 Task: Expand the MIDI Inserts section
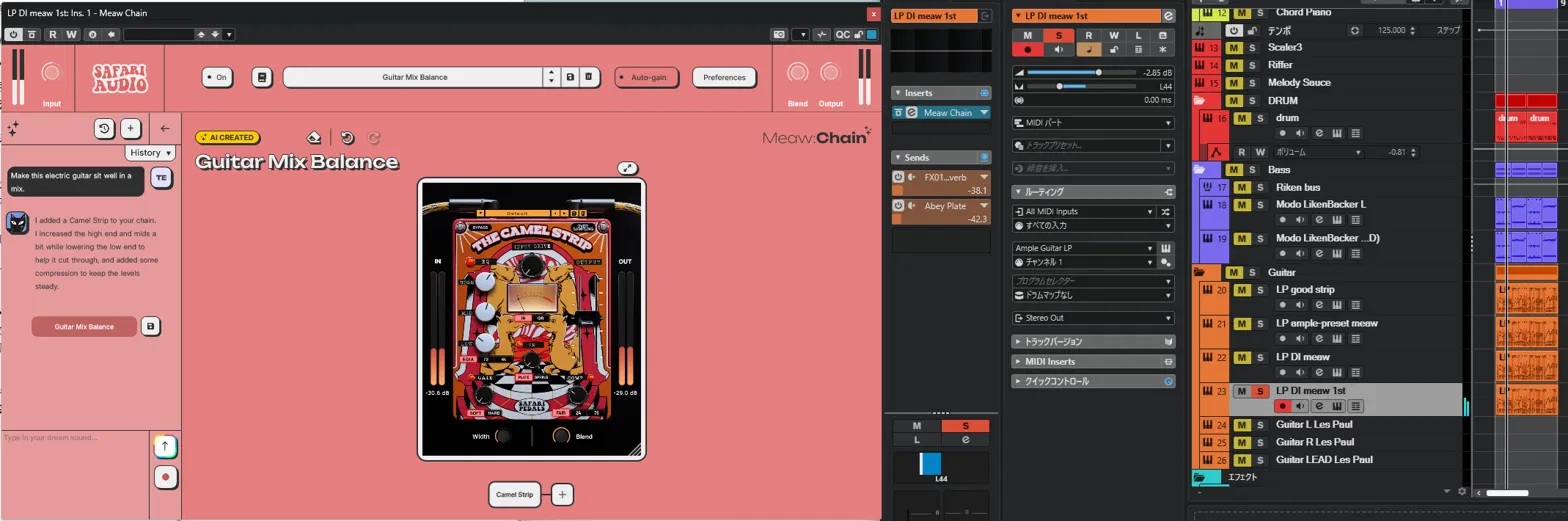click(1093, 361)
